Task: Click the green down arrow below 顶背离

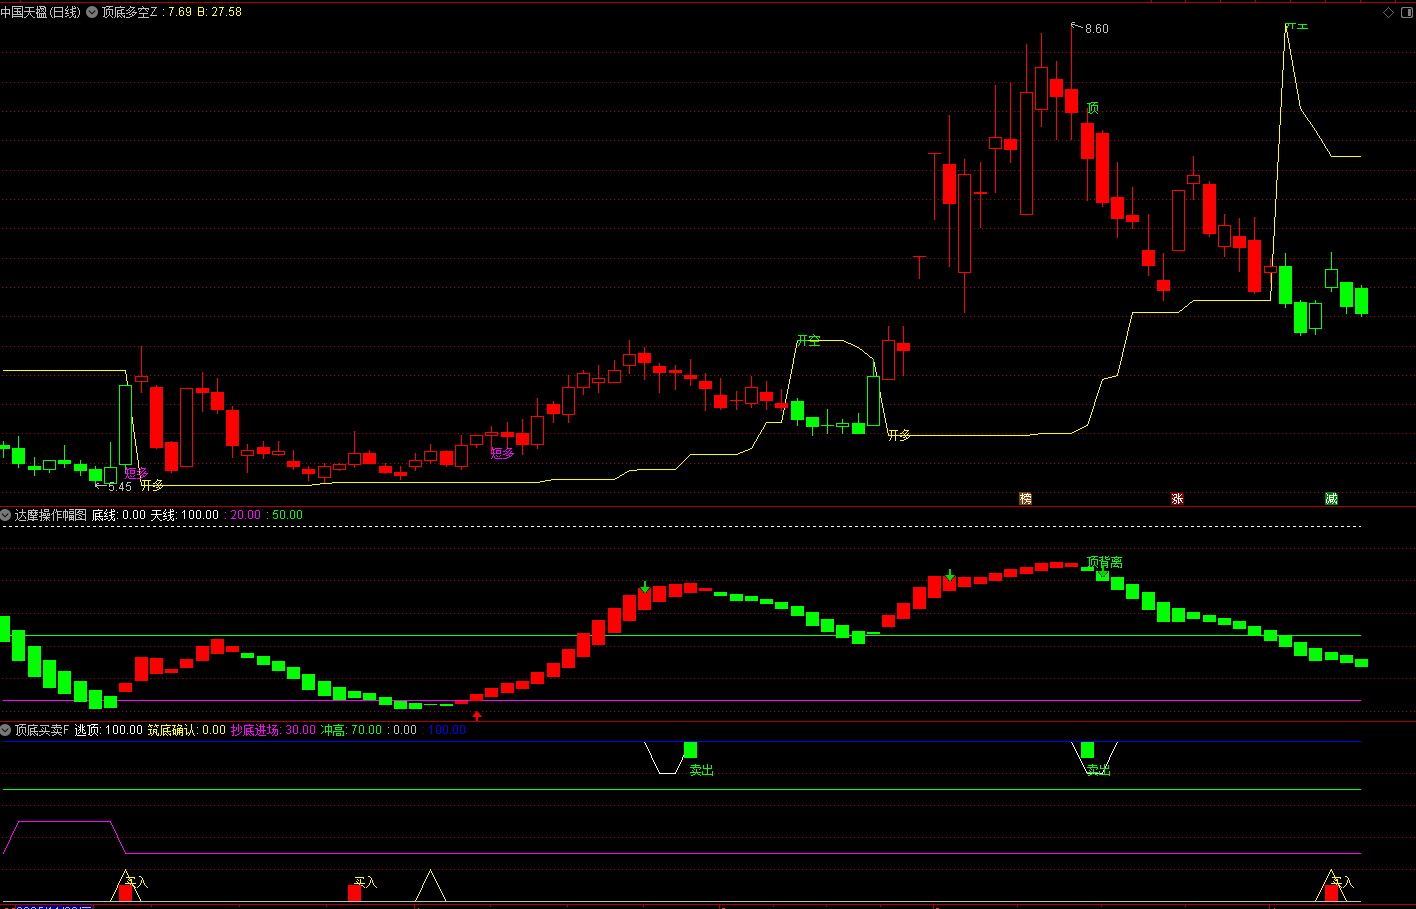Action: pos(1102,576)
